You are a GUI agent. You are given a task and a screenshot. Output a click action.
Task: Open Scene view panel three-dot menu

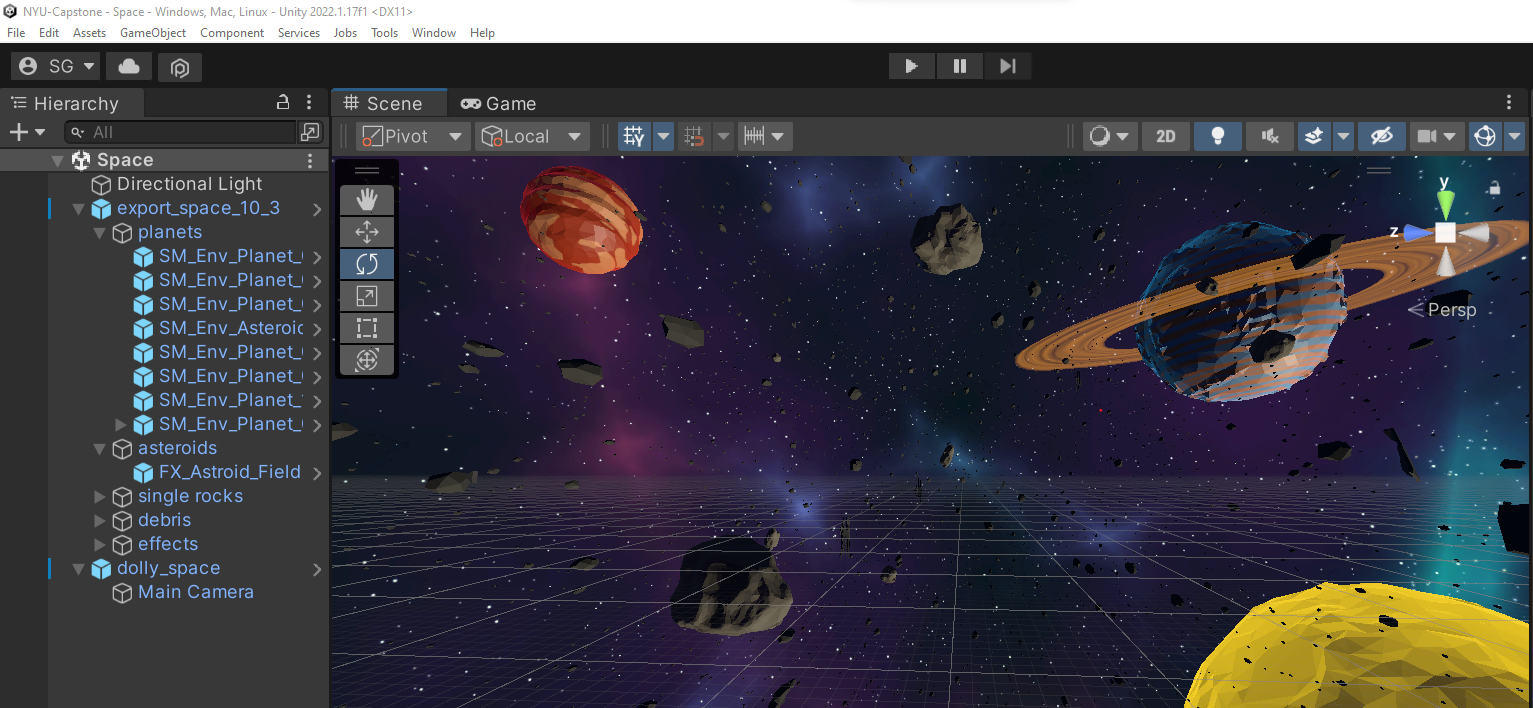click(1509, 102)
